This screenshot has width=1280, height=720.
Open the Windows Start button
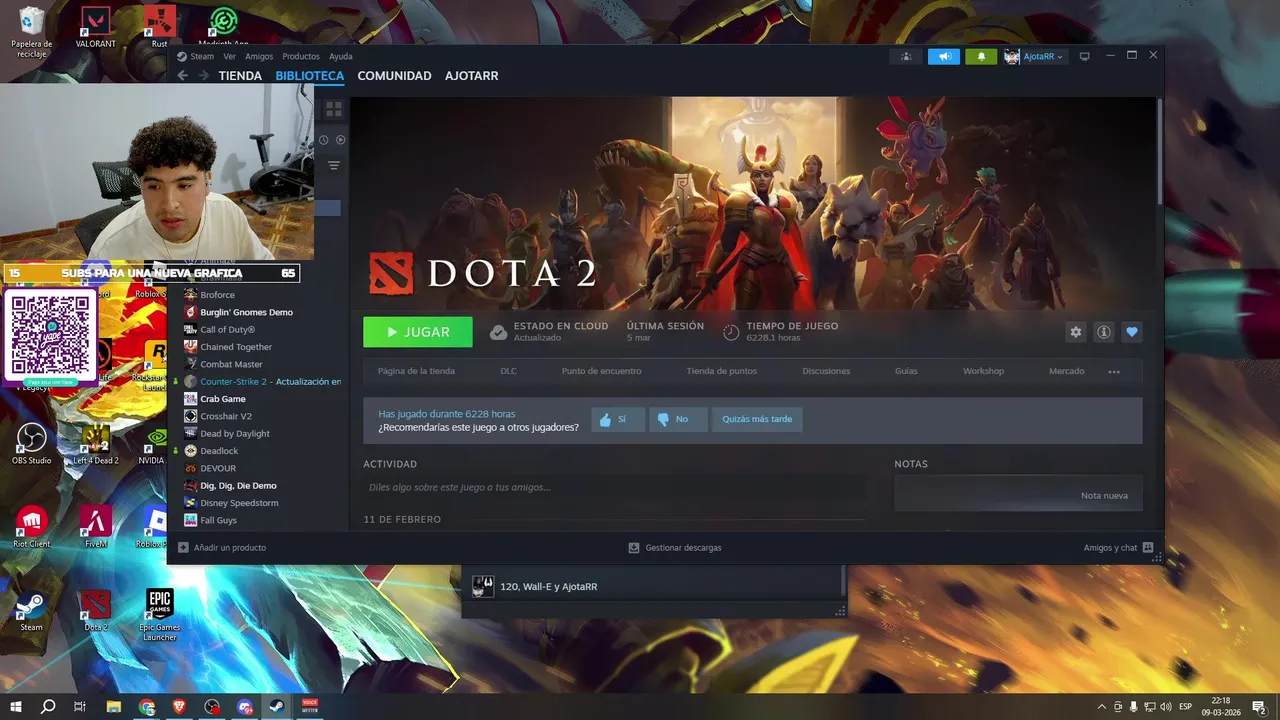[x=16, y=707]
